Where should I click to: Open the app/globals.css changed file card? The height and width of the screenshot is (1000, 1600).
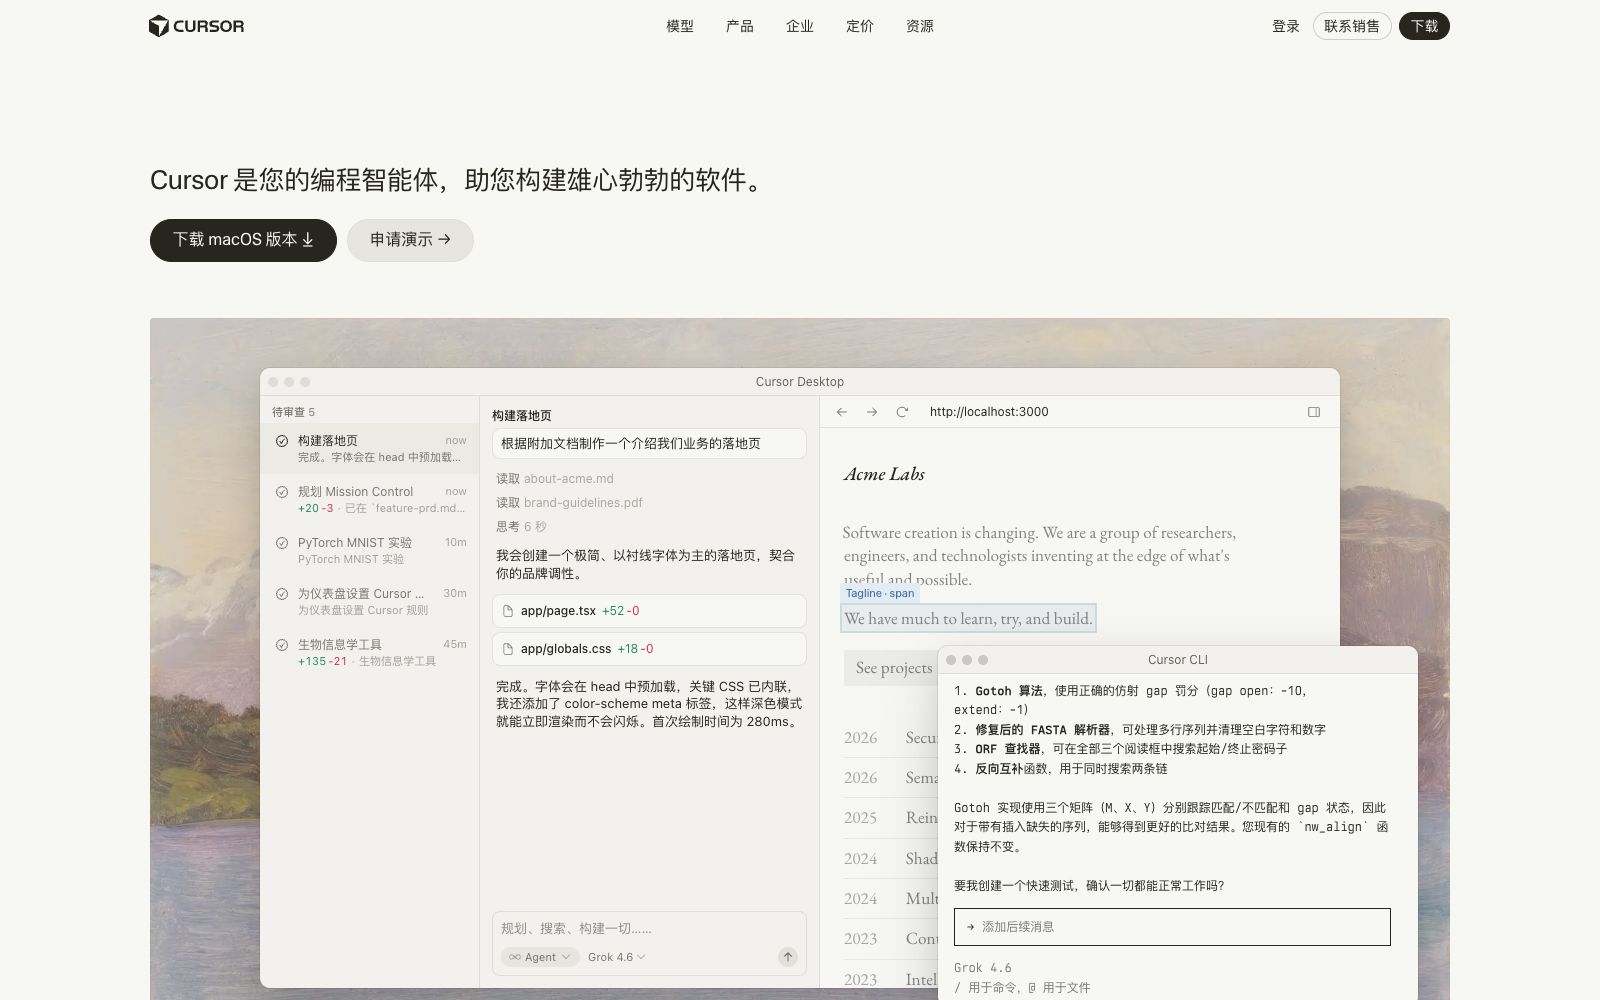click(x=649, y=649)
